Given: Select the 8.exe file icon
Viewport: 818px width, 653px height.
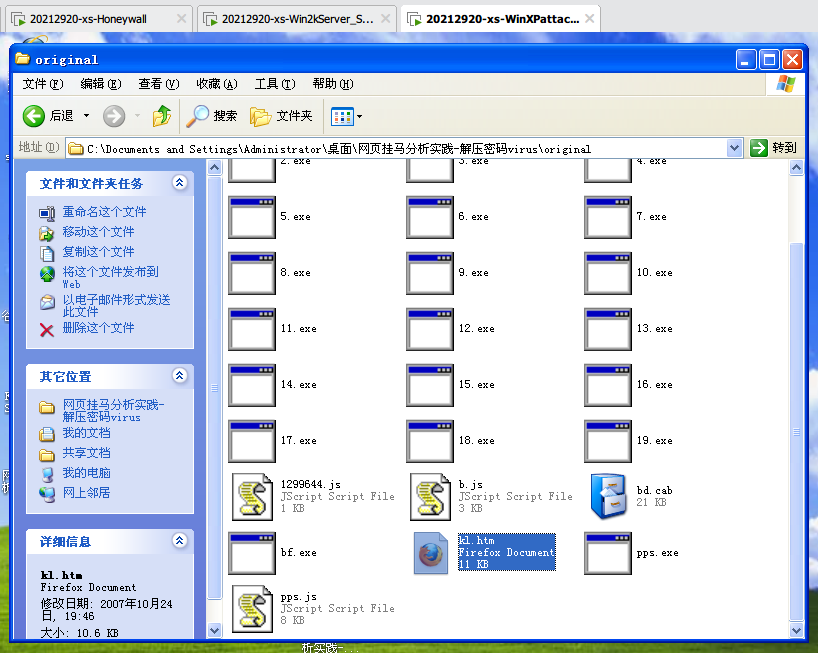Looking at the screenshot, I should [252, 273].
